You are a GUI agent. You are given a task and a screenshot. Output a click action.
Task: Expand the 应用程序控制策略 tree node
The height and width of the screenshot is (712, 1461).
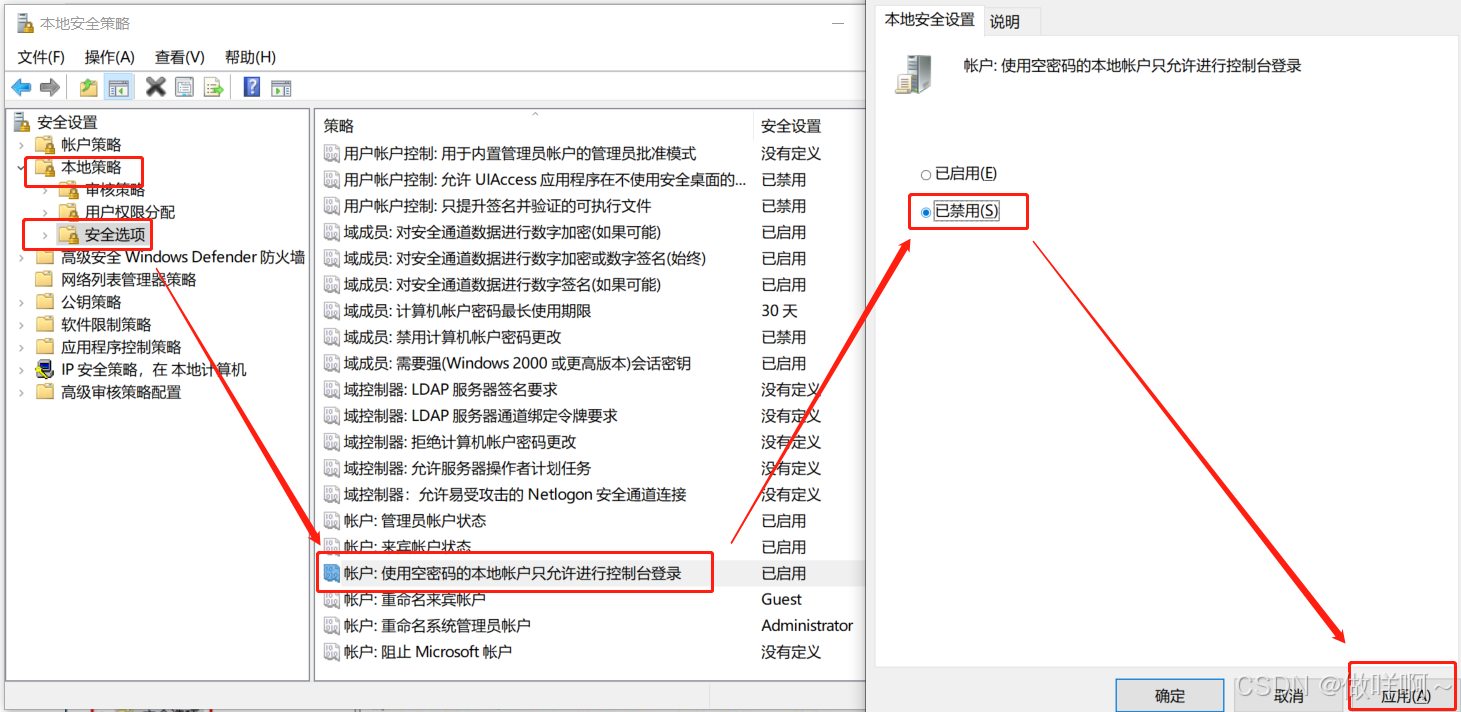click(x=21, y=347)
